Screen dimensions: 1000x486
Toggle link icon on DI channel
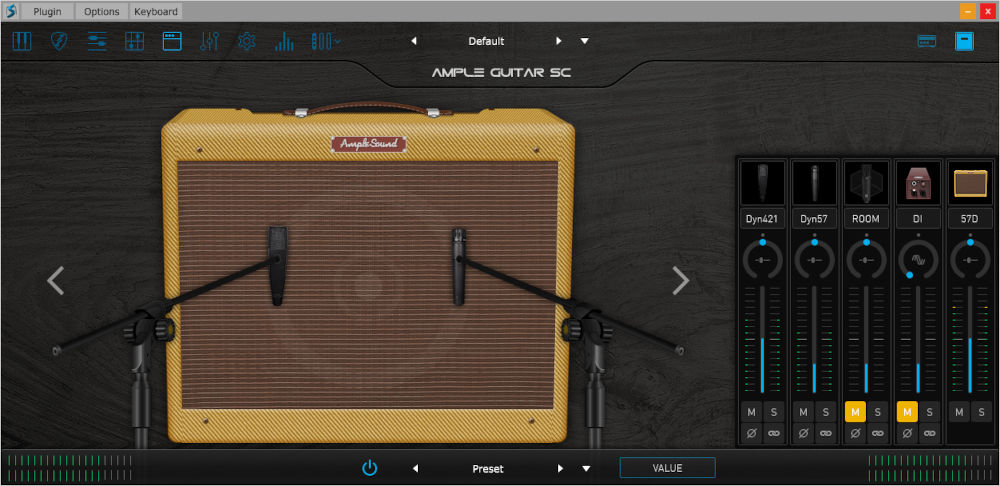coord(930,433)
